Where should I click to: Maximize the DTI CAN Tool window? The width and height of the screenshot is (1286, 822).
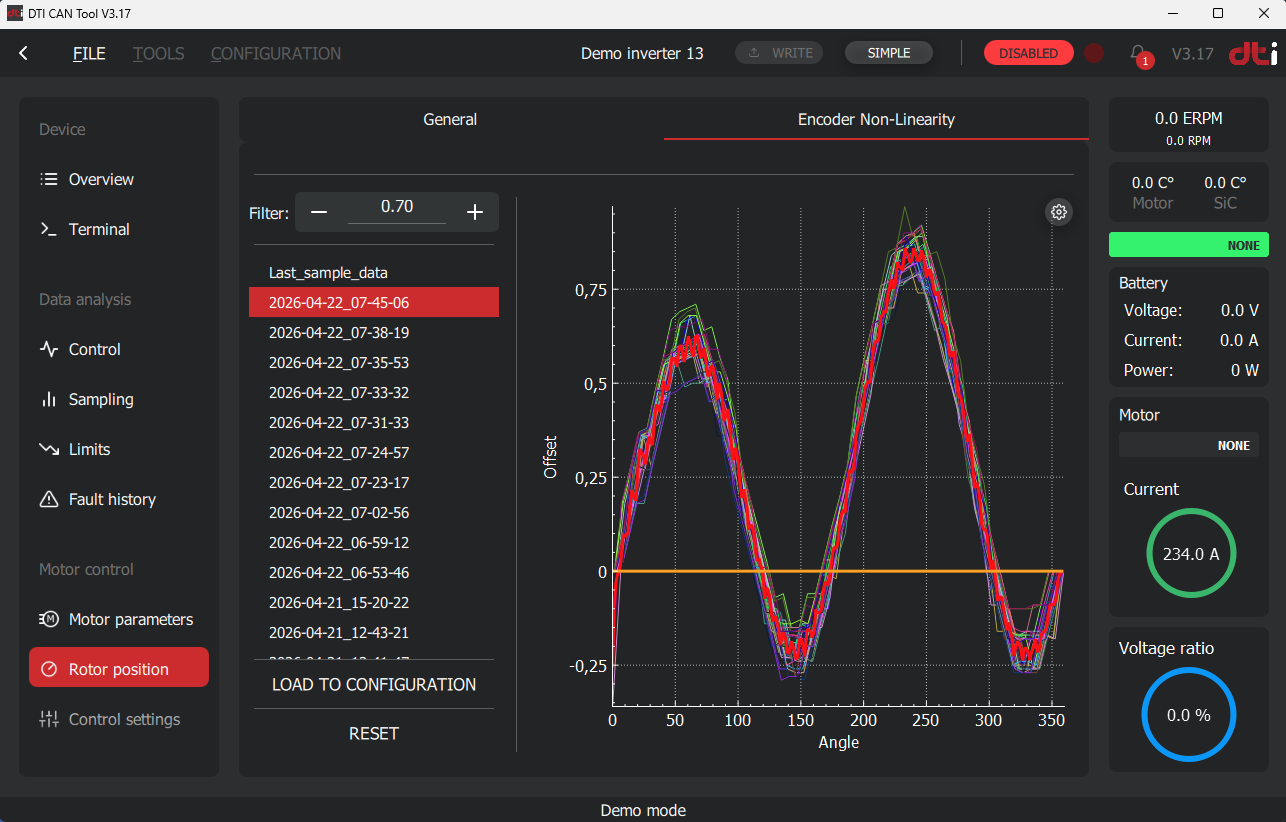1218,13
